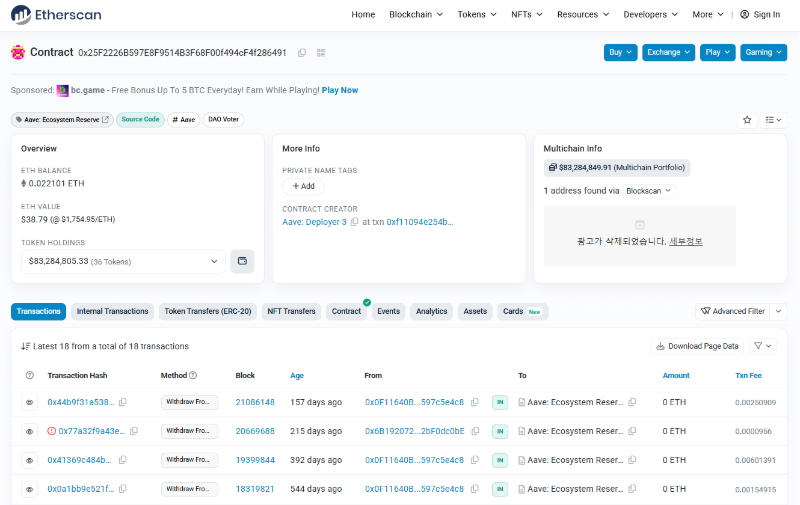Select the Transactions tab
The image size is (800, 505).
coord(38,311)
